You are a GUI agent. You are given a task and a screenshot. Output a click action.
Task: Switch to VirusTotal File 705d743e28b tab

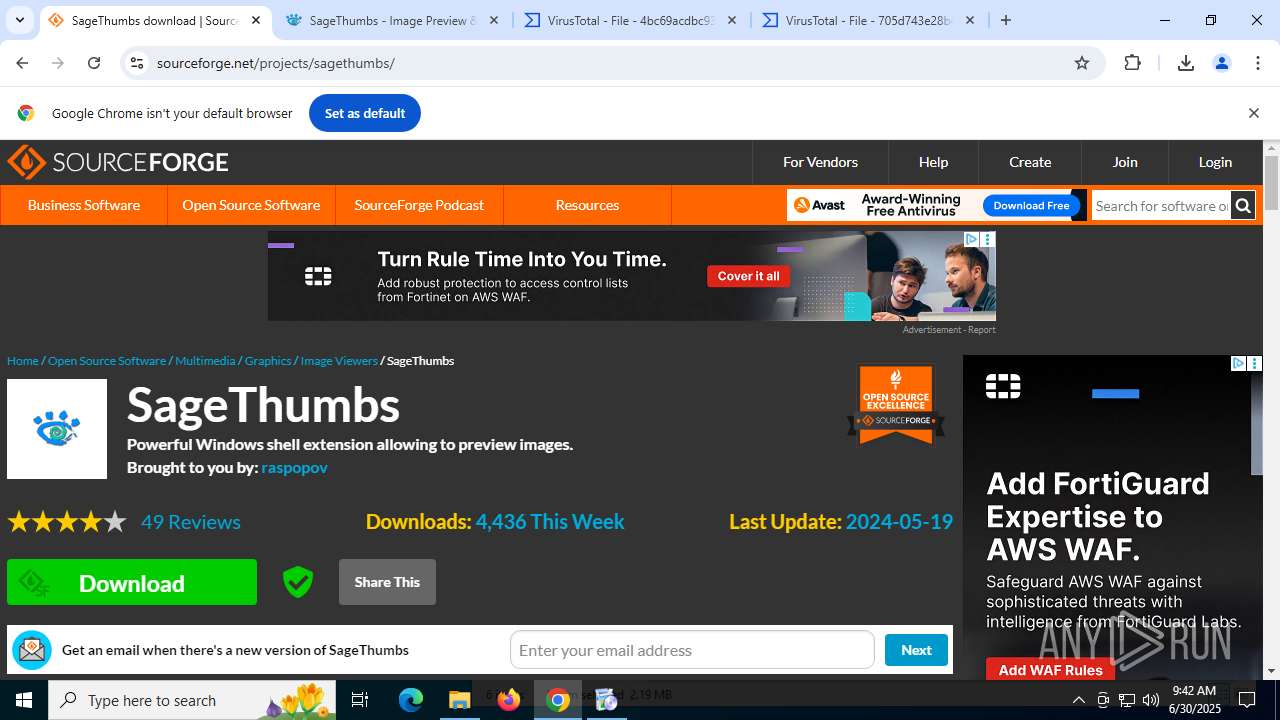click(870, 20)
